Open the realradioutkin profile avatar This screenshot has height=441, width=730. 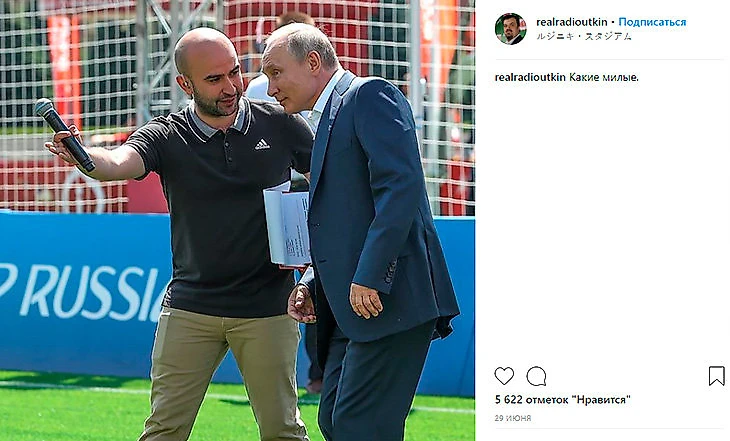pos(510,29)
